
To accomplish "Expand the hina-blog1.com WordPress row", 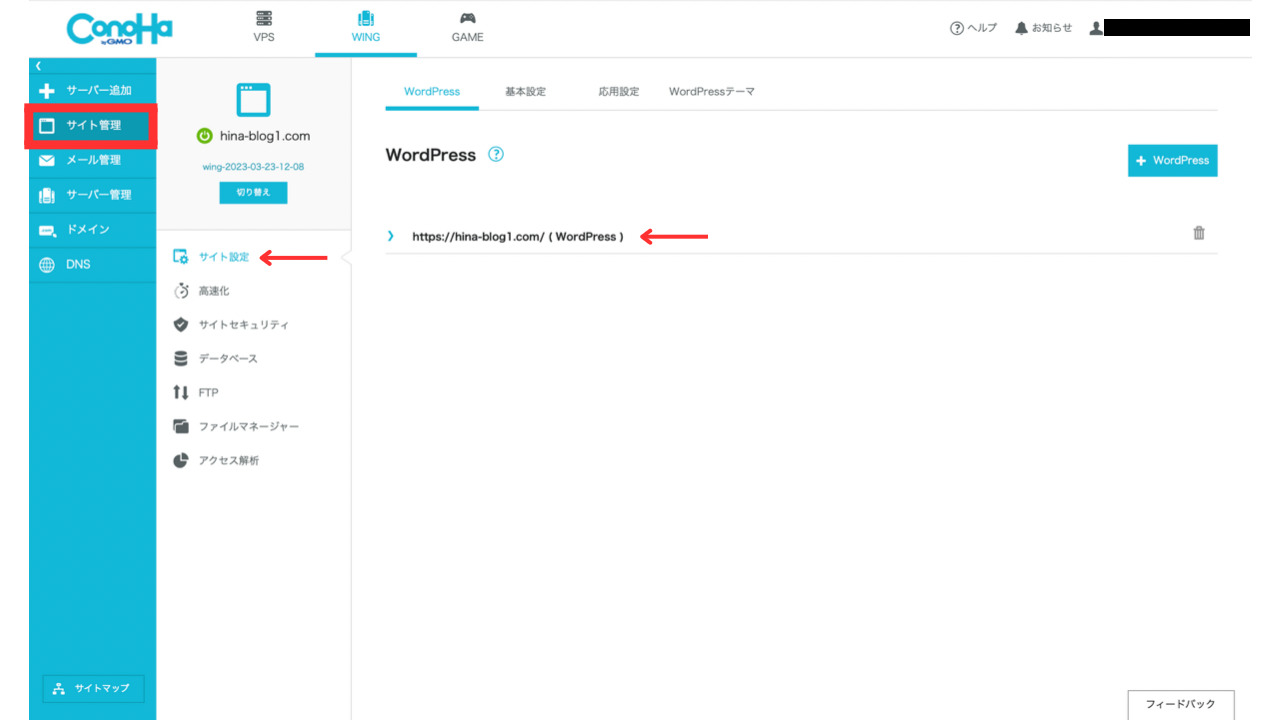I will point(391,236).
